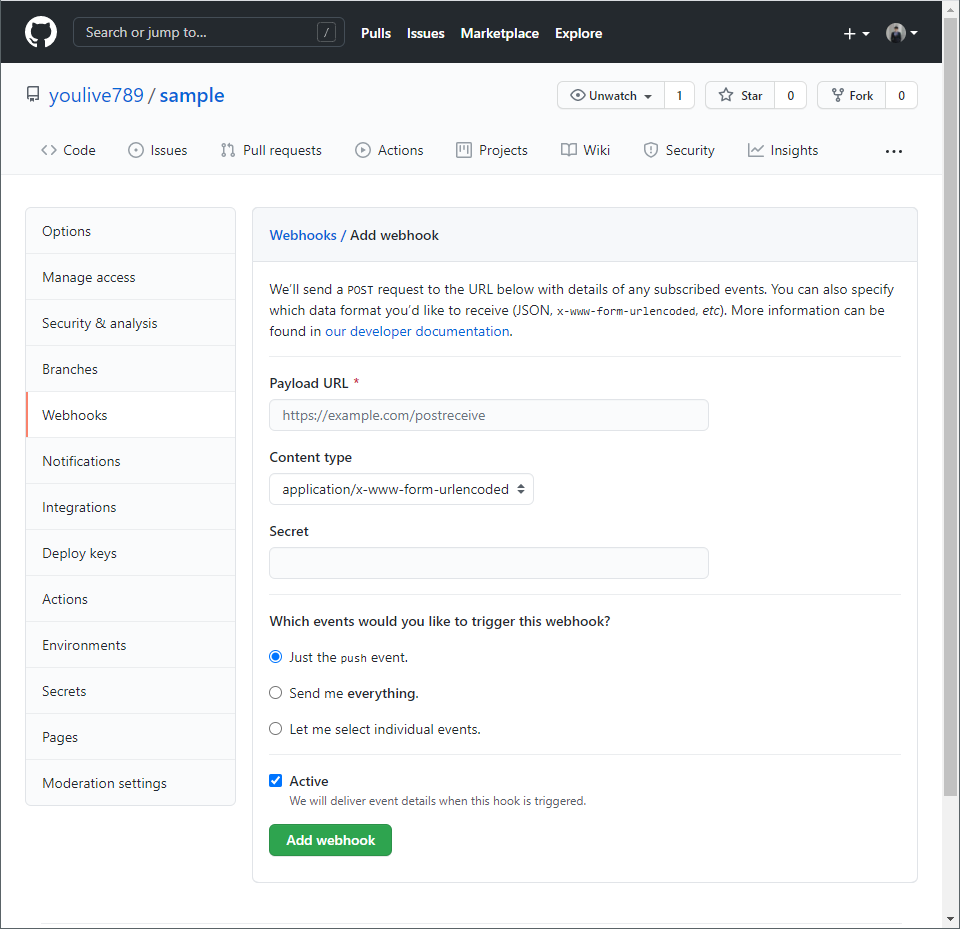Viewport: 960px width, 929px height.
Task: Click the scrollbar down arrow
Action: point(950,919)
